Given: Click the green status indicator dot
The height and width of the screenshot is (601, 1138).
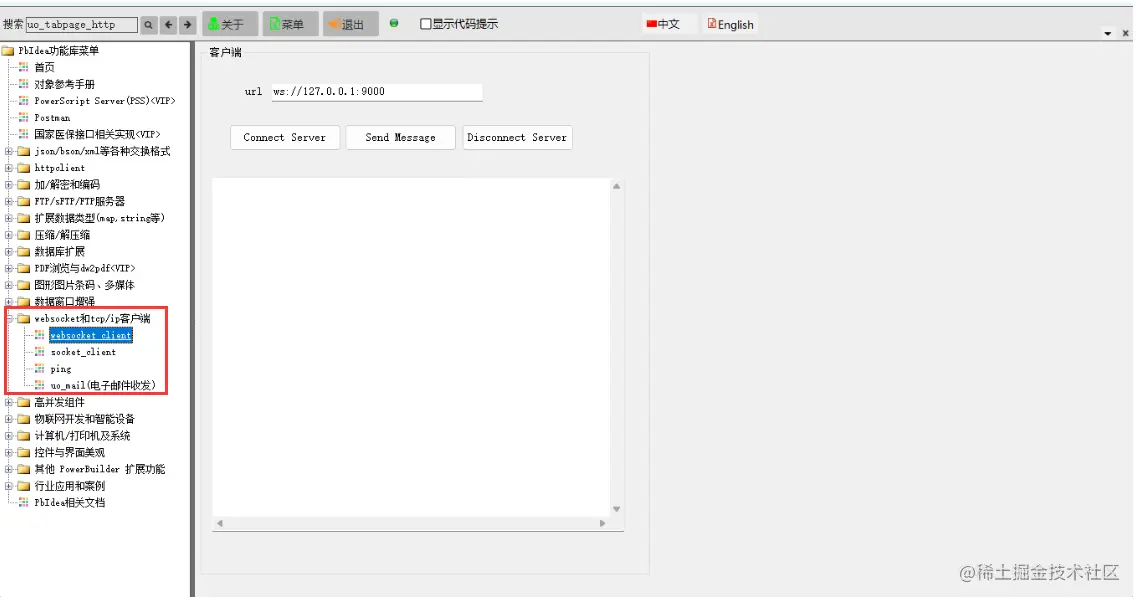Looking at the screenshot, I should pyautogui.click(x=393, y=24).
